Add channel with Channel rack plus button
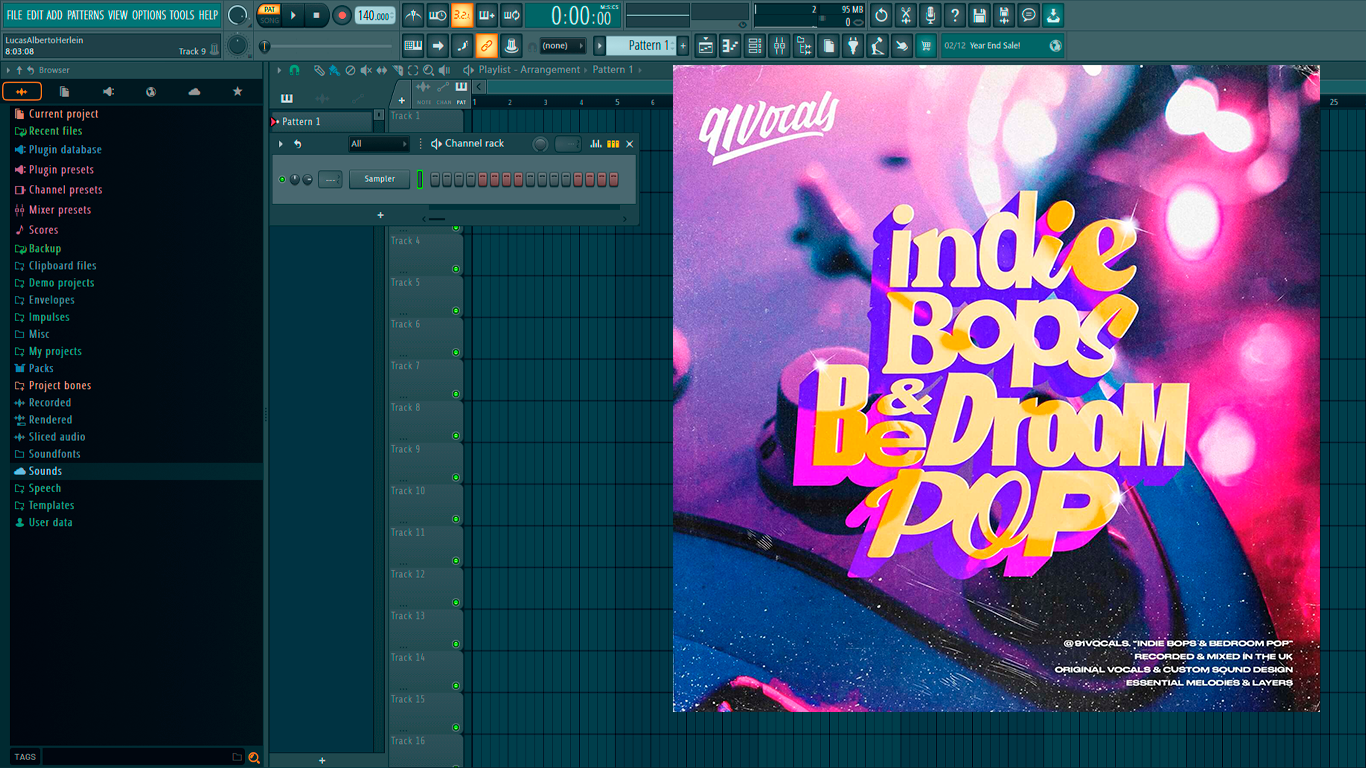 point(380,215)
